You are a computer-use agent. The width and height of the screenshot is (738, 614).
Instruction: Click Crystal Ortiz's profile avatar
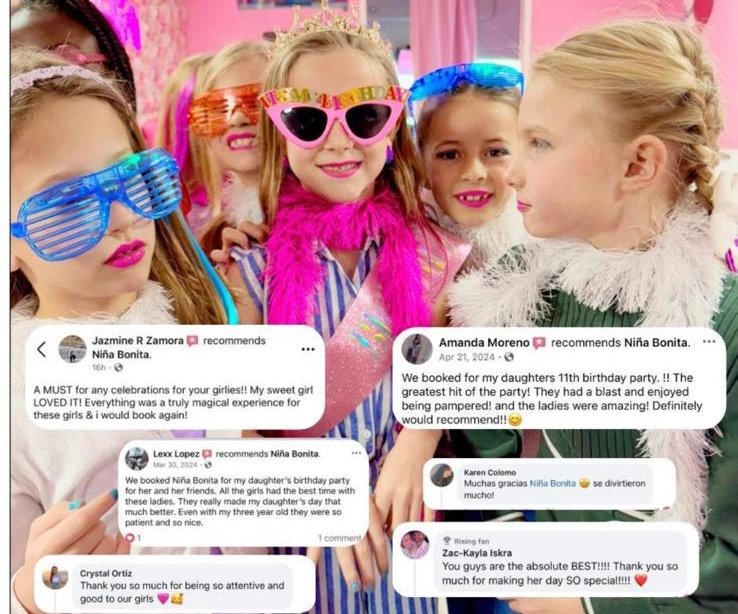[55, 576]
